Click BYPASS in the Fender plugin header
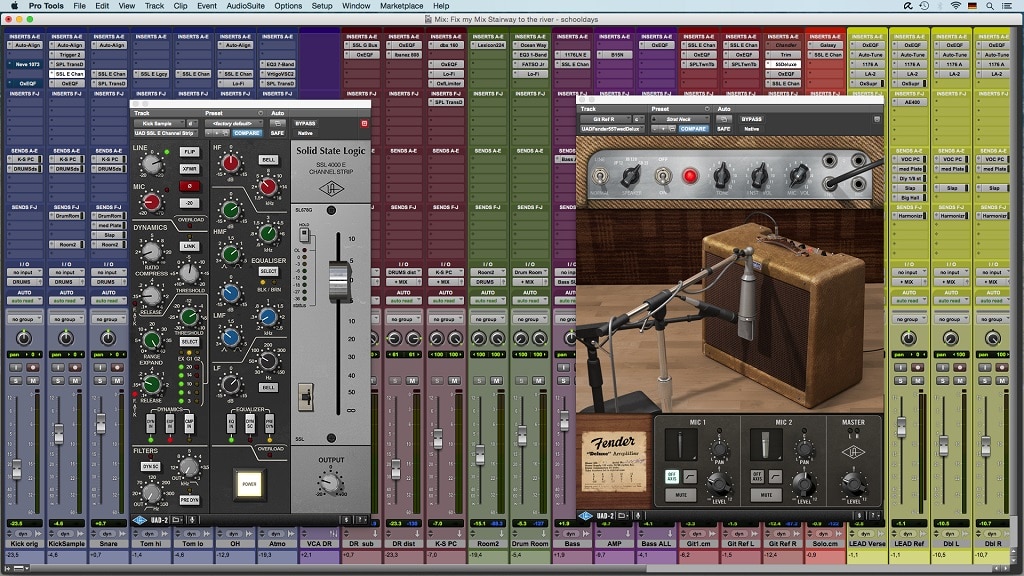1024x576 pixels. (752, 120)
